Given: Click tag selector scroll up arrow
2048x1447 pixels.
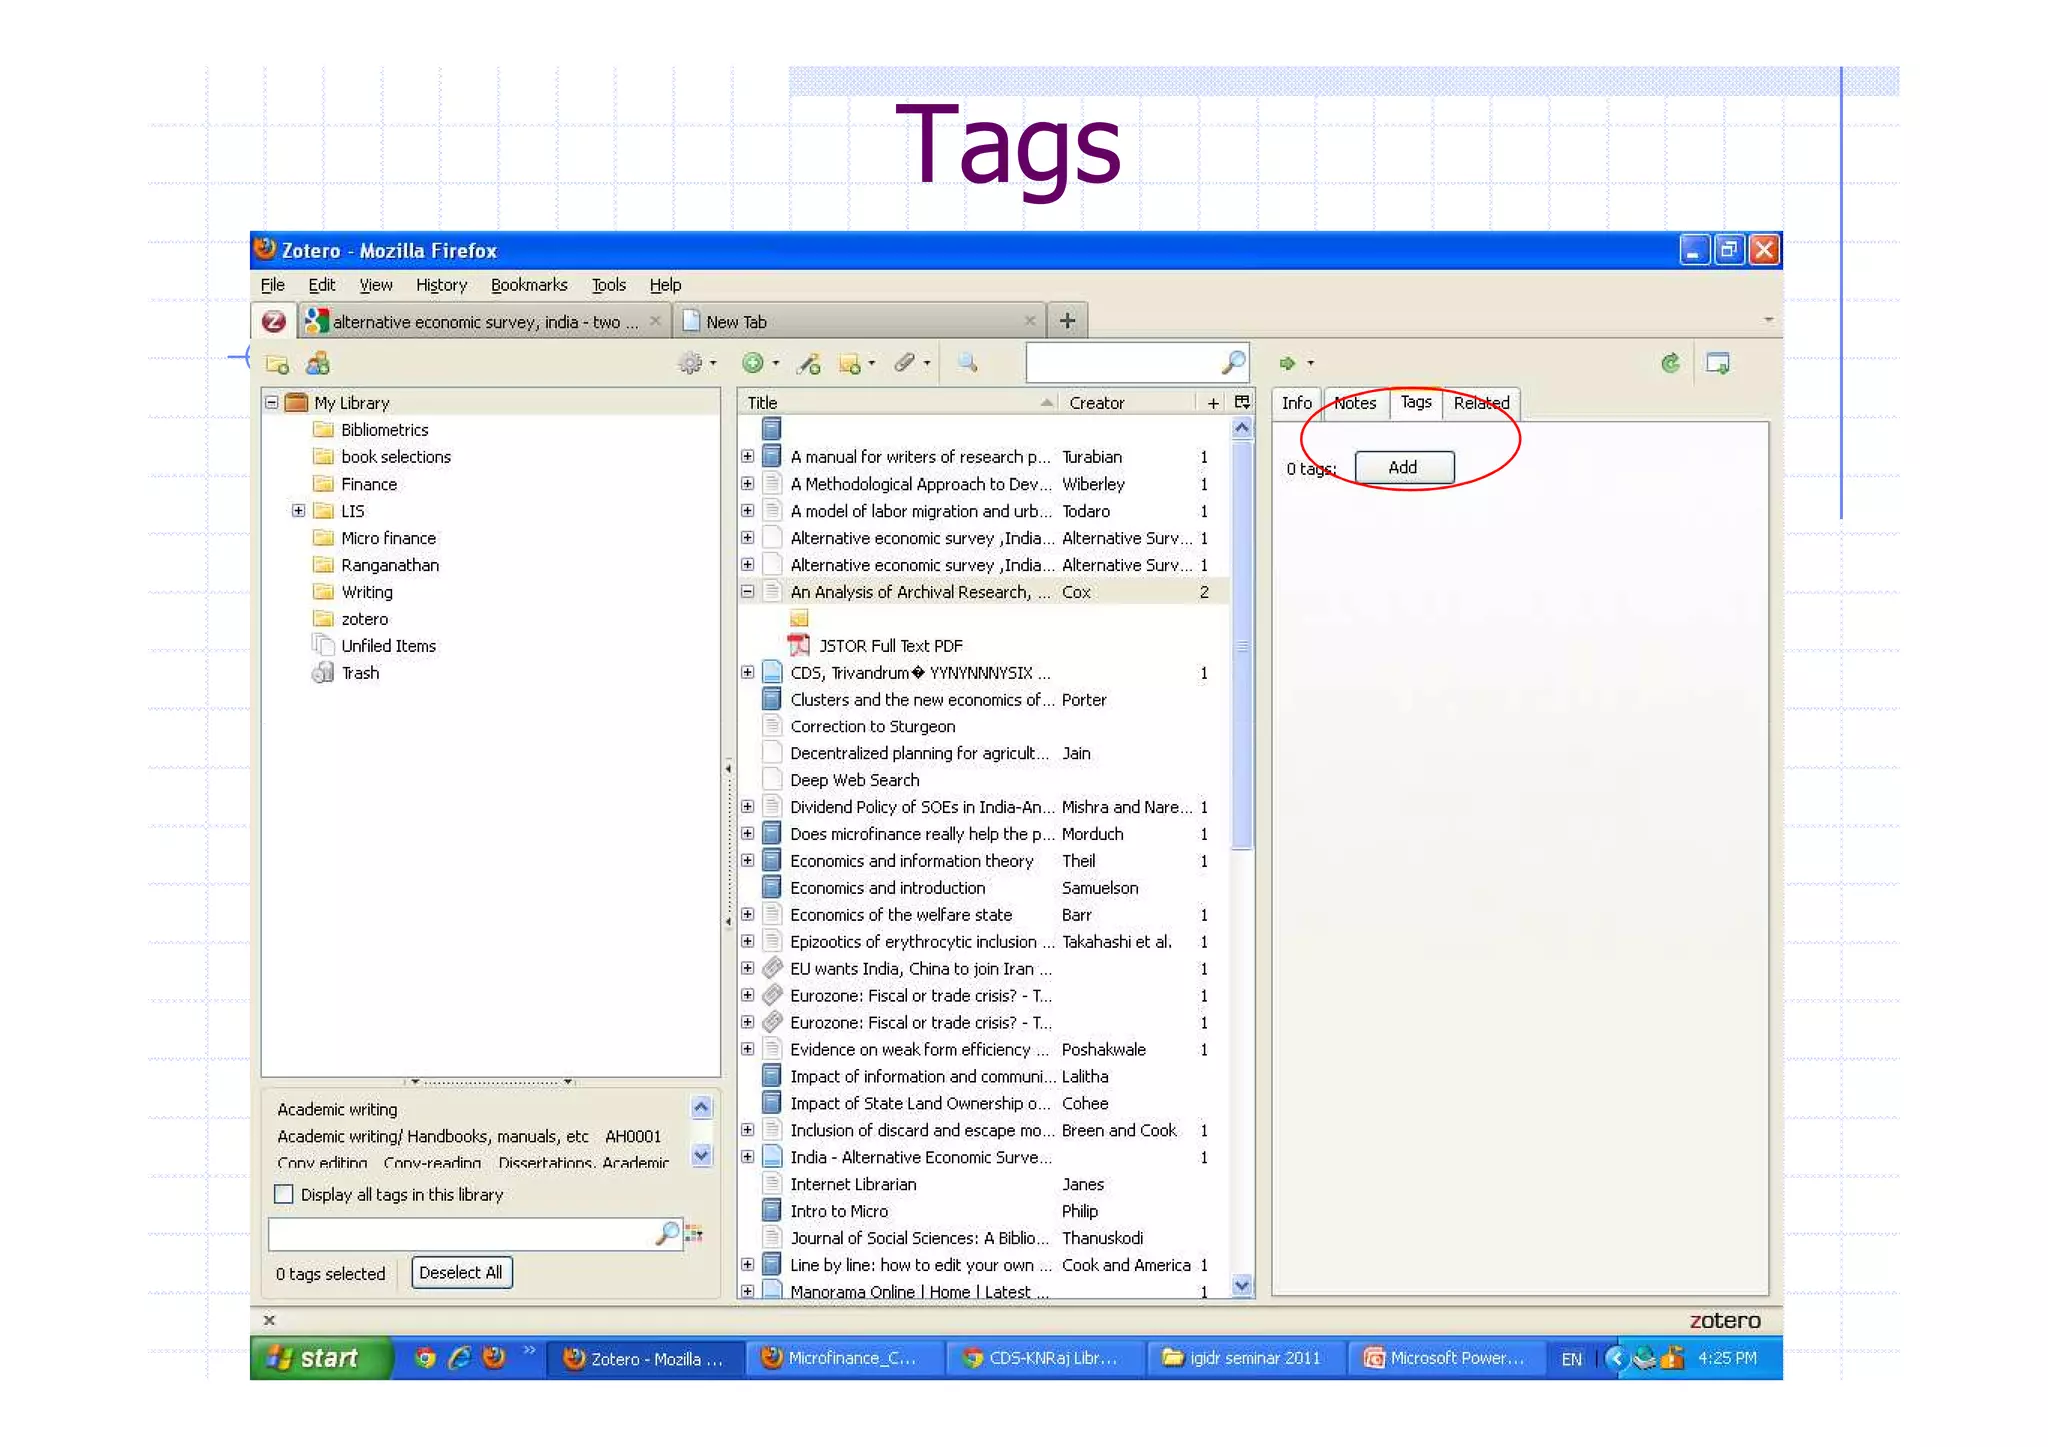Looking at the screenshot, I should tap(701, 1107).
